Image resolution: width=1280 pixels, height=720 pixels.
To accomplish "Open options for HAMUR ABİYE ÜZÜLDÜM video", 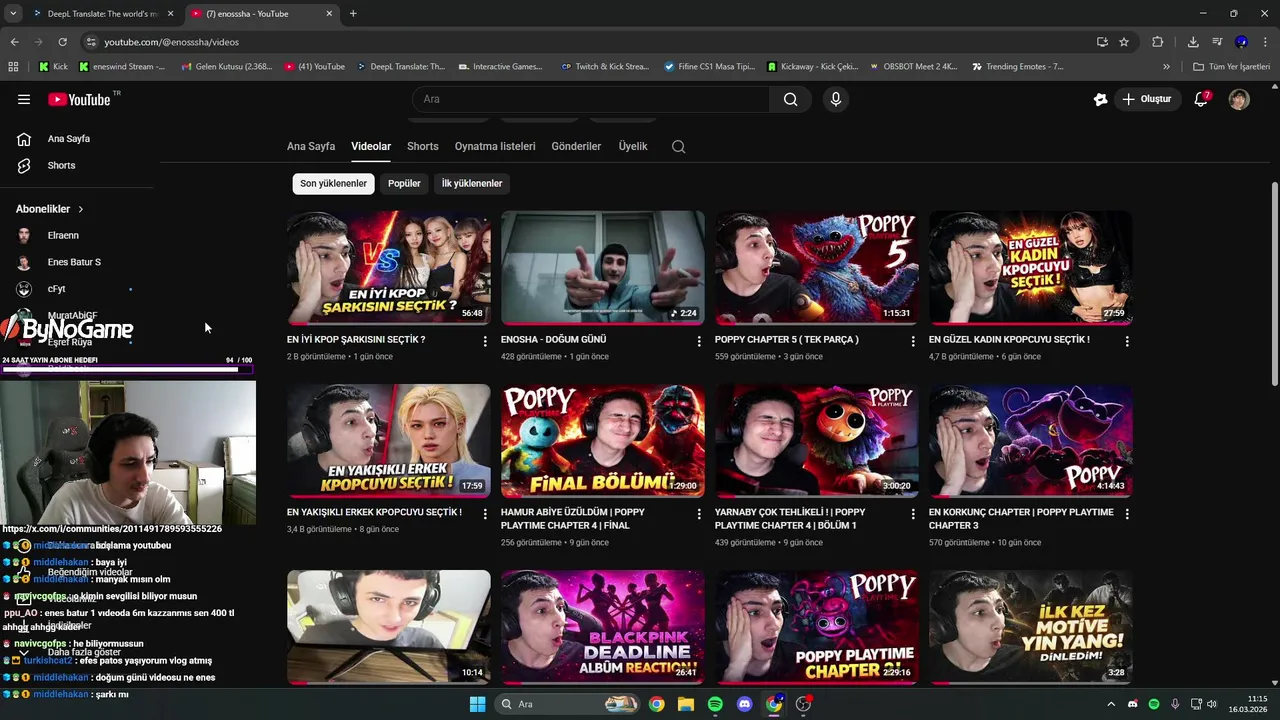I will coord(699,514).
